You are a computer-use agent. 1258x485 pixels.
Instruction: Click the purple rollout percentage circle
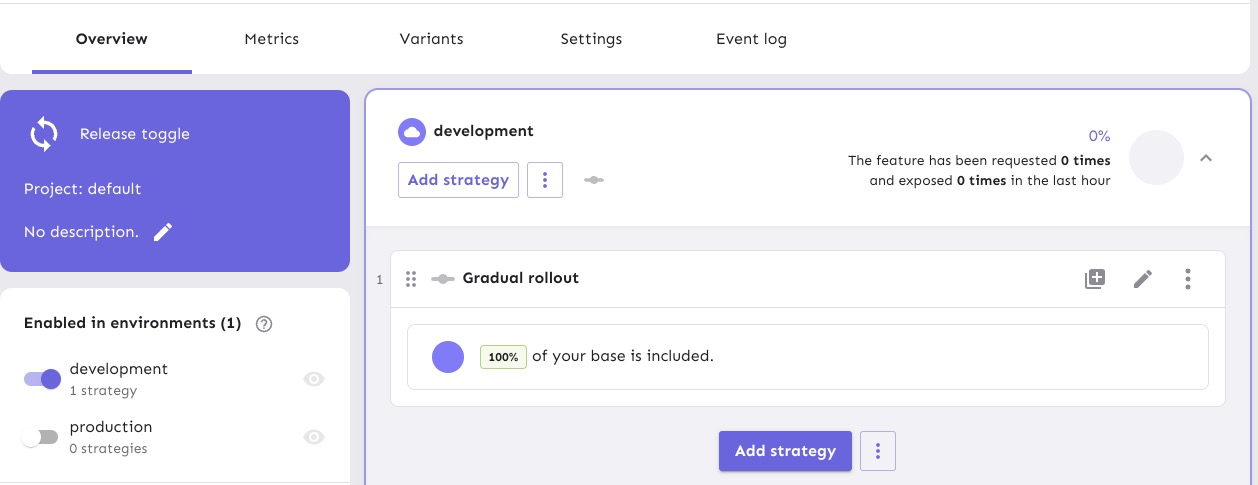(x=448, y=357)
